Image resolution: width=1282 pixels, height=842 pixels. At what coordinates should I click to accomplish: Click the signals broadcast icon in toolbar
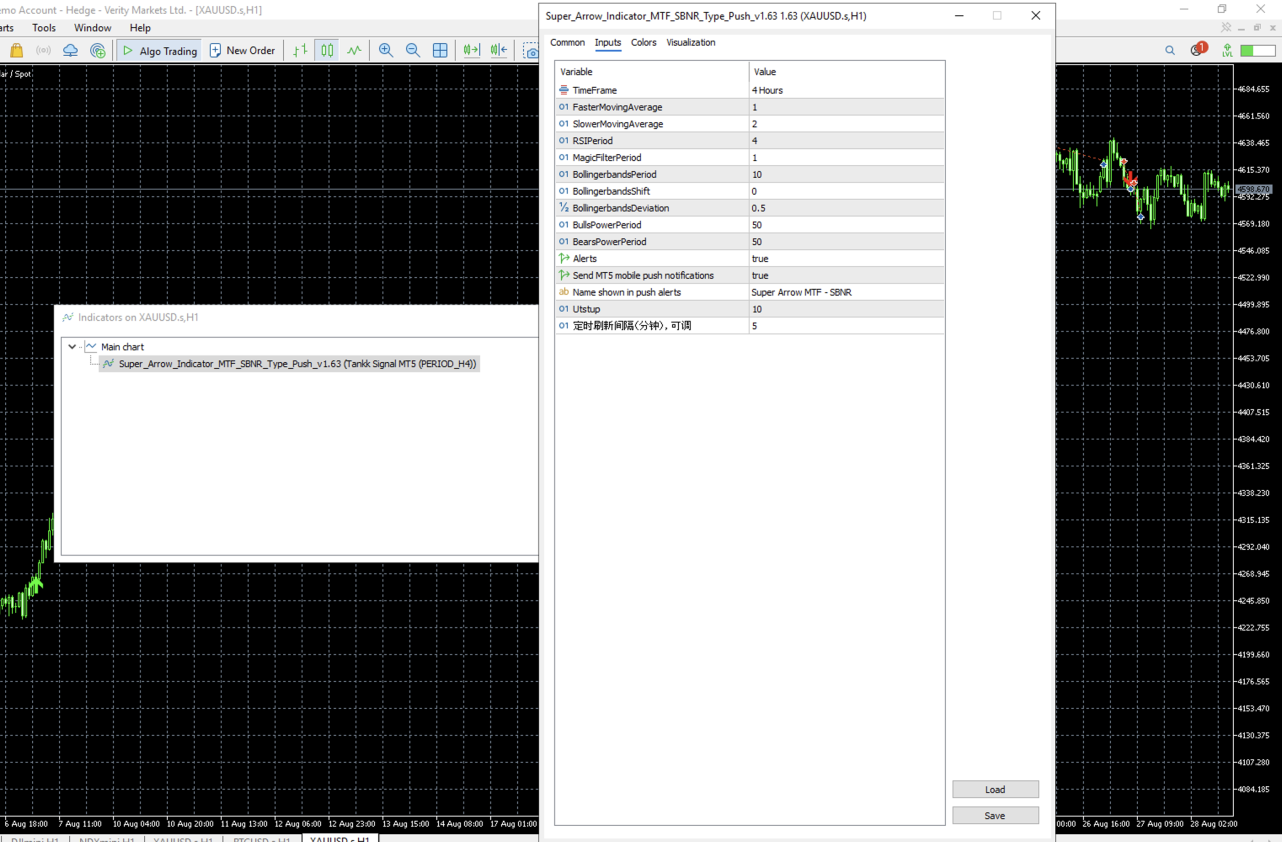(x=43, y=50)
